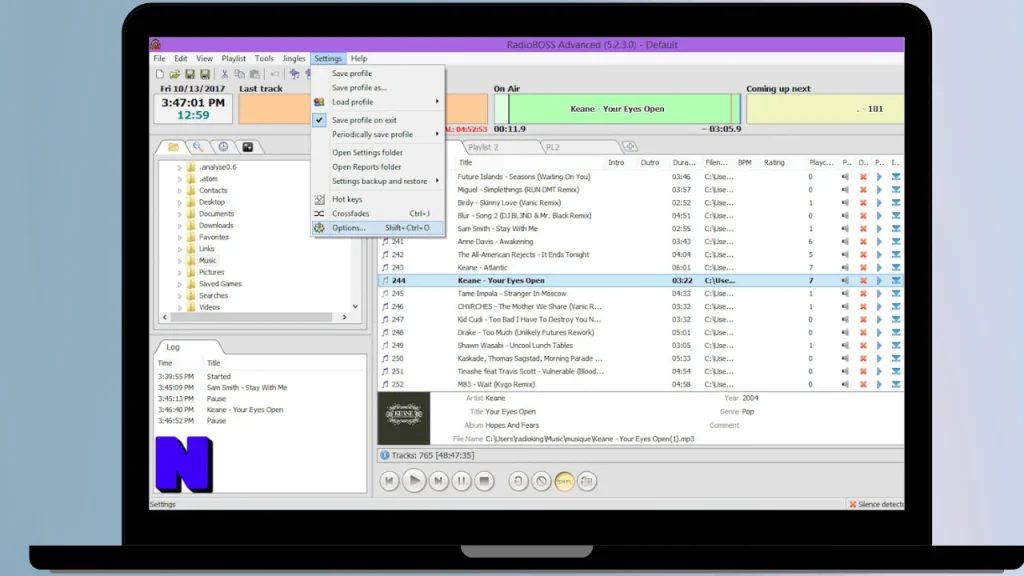1024x576 pixels.
Task: Open the file browser folder tab icon
Action: pos(173,147)
